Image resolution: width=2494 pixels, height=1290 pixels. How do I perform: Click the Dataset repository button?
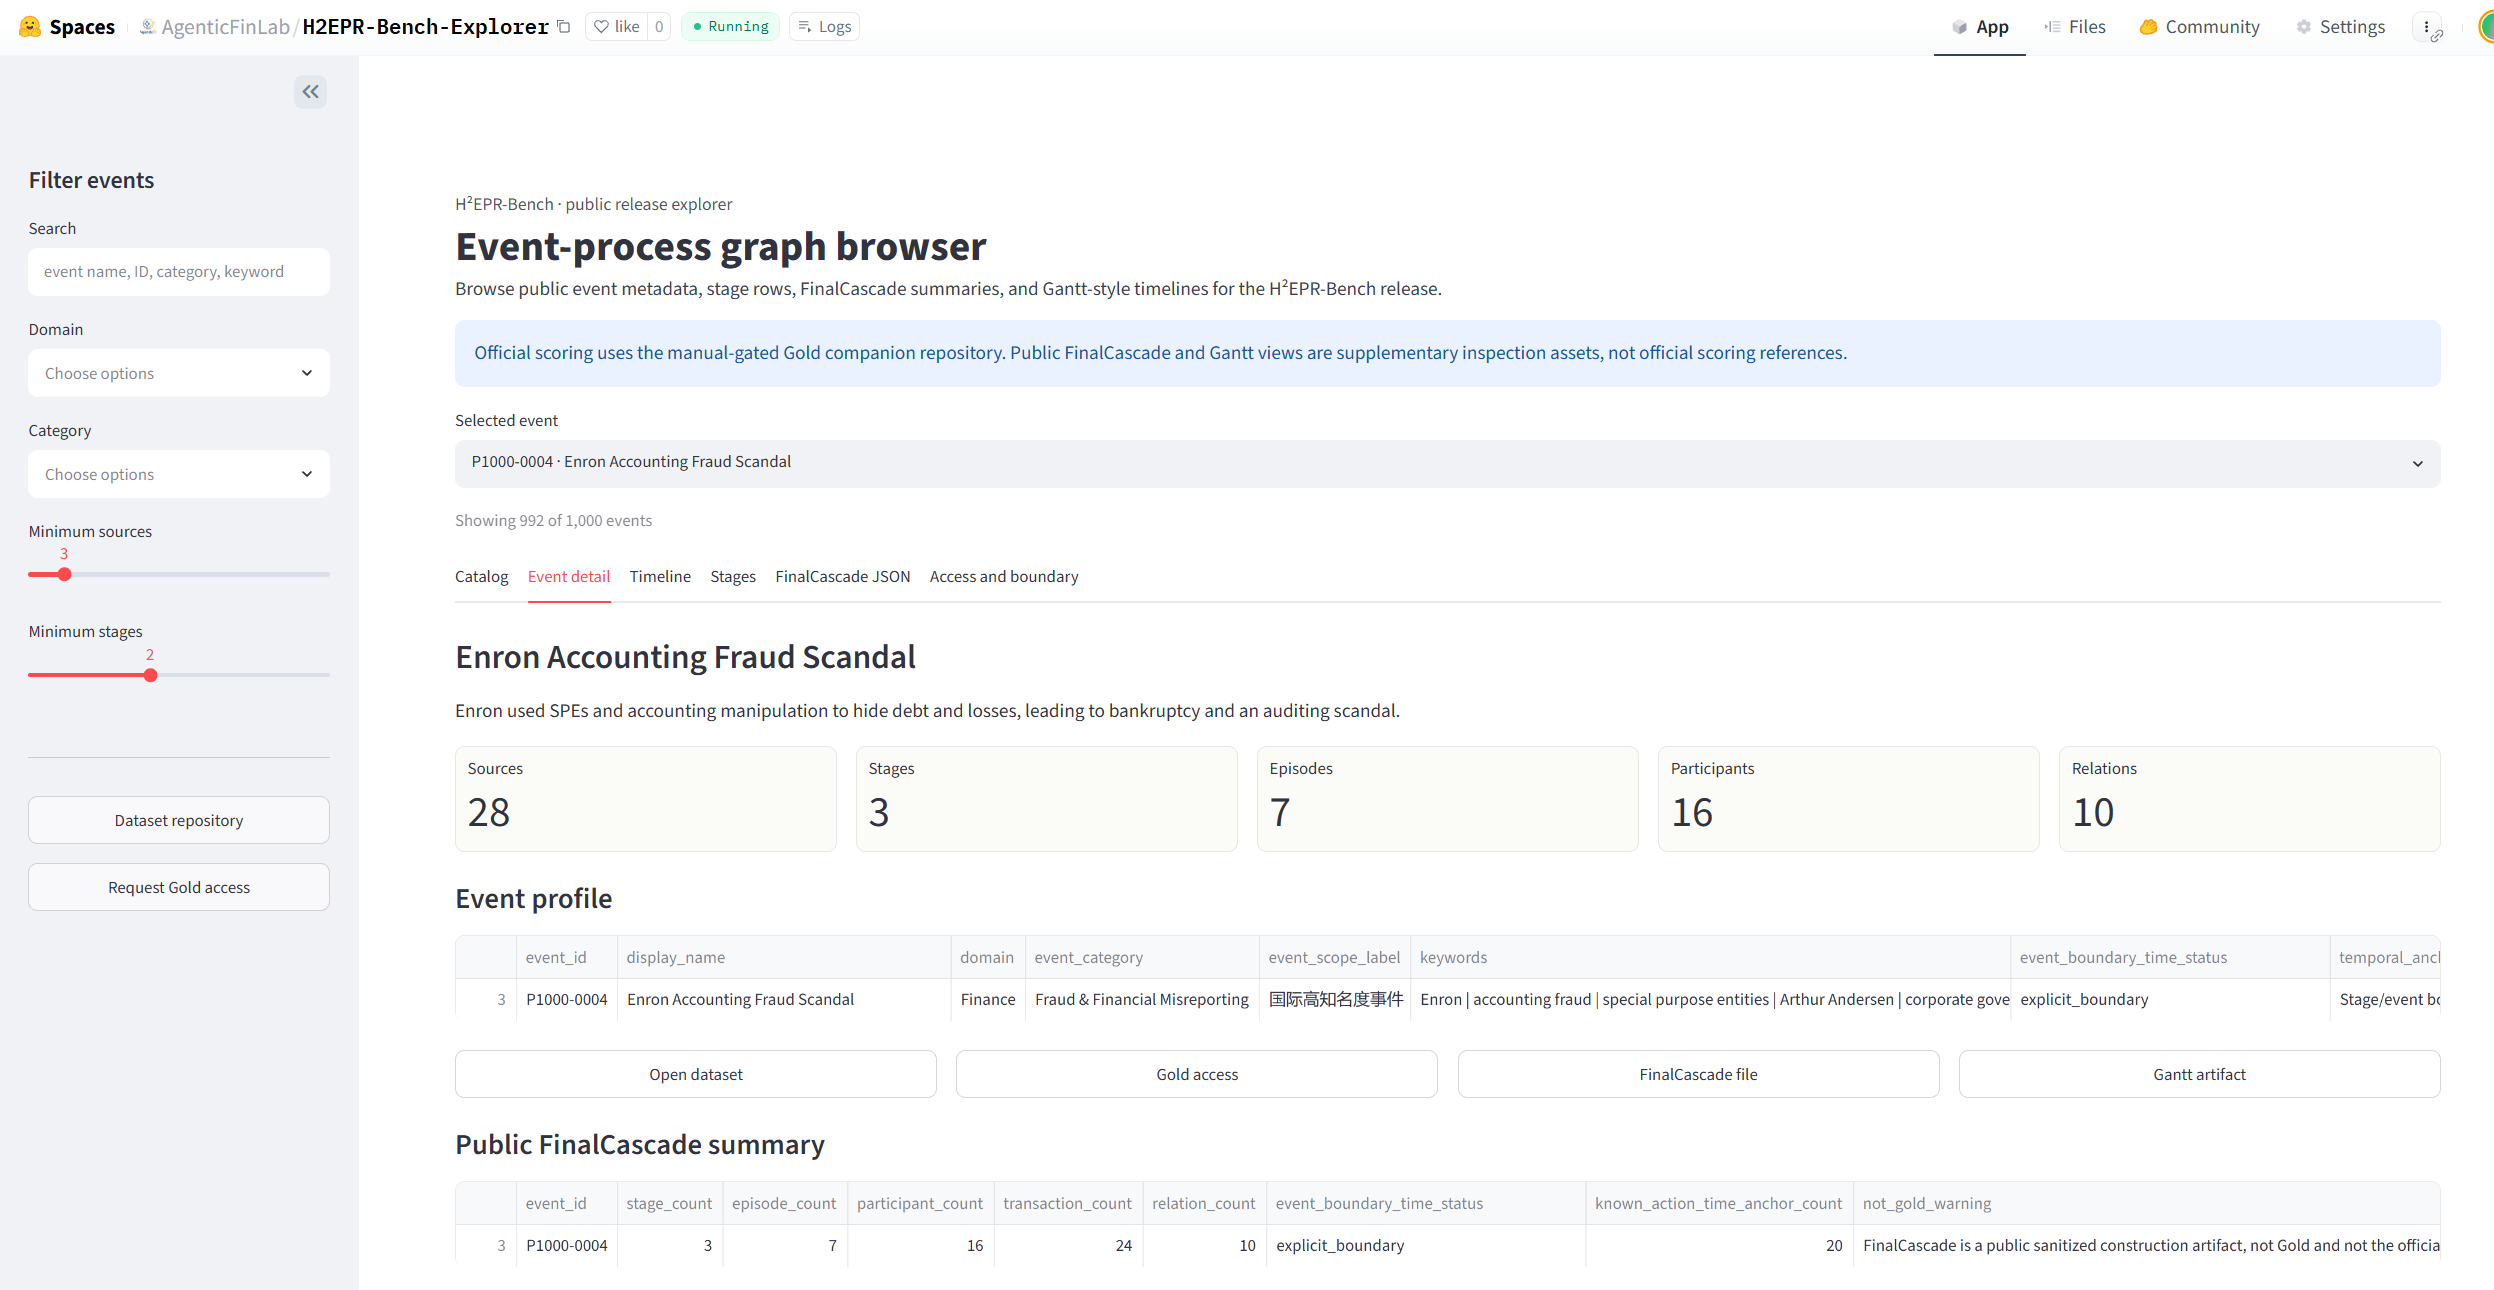(x=179, y=820)
